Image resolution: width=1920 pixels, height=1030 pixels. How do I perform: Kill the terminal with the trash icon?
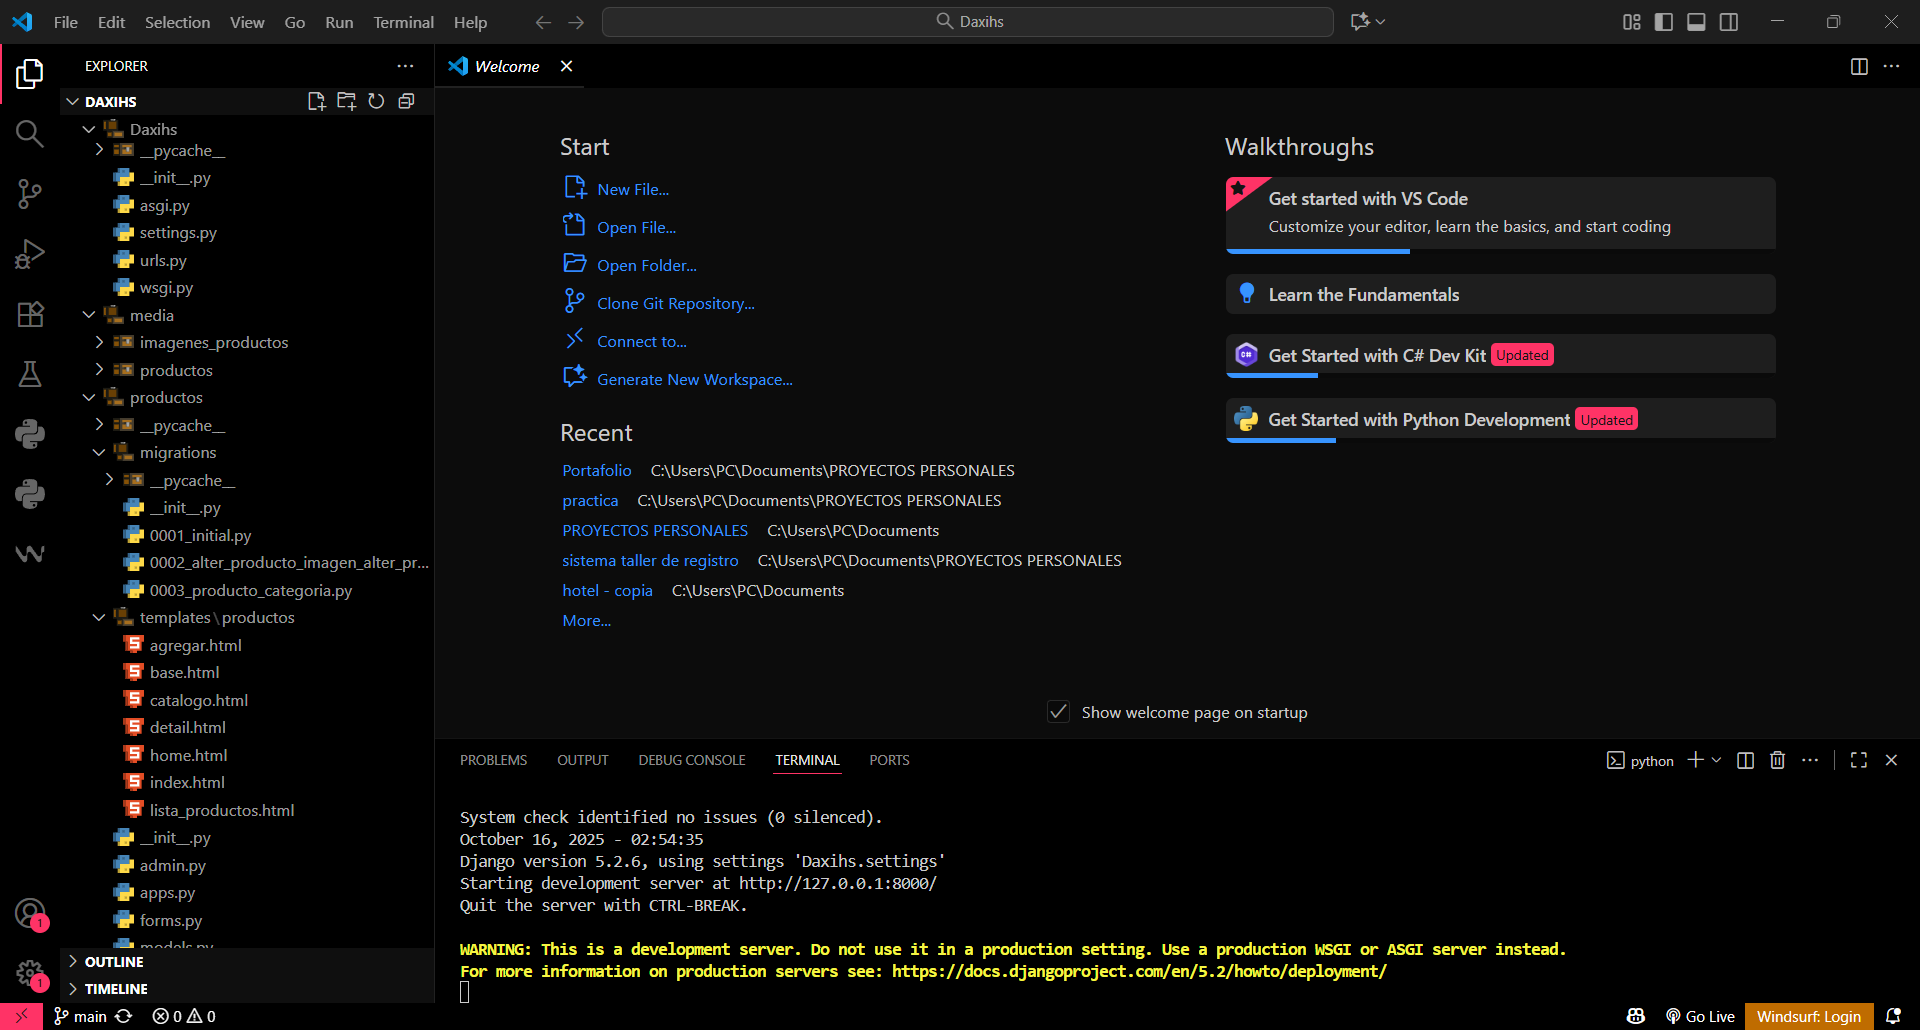(1777, 760)
